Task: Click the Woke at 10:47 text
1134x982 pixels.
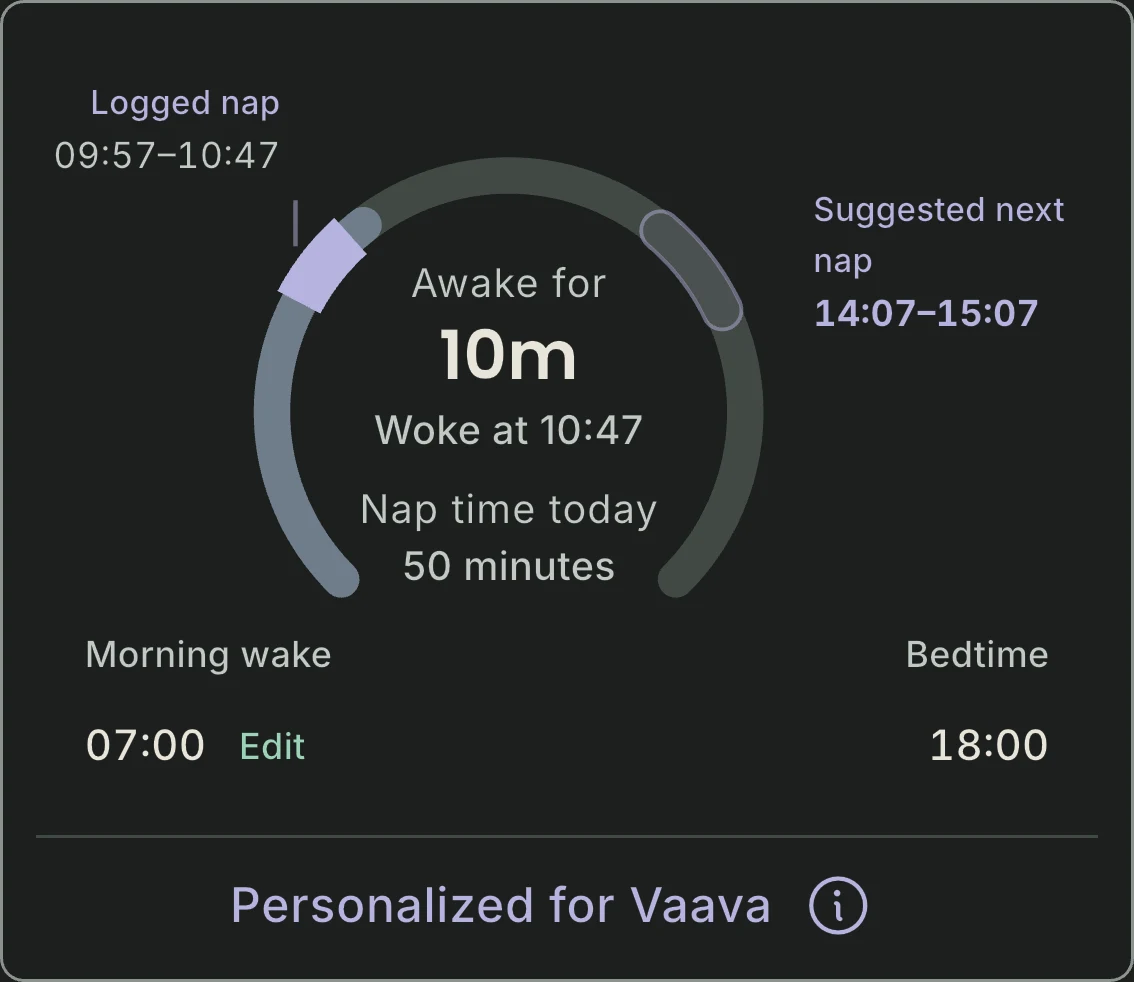Action: click(x=508, y=430)
